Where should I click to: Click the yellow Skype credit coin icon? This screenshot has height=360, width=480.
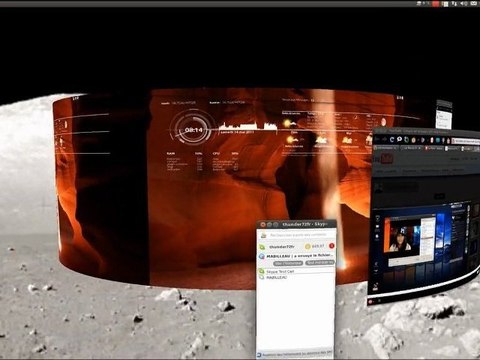click(x=308, y=246)
